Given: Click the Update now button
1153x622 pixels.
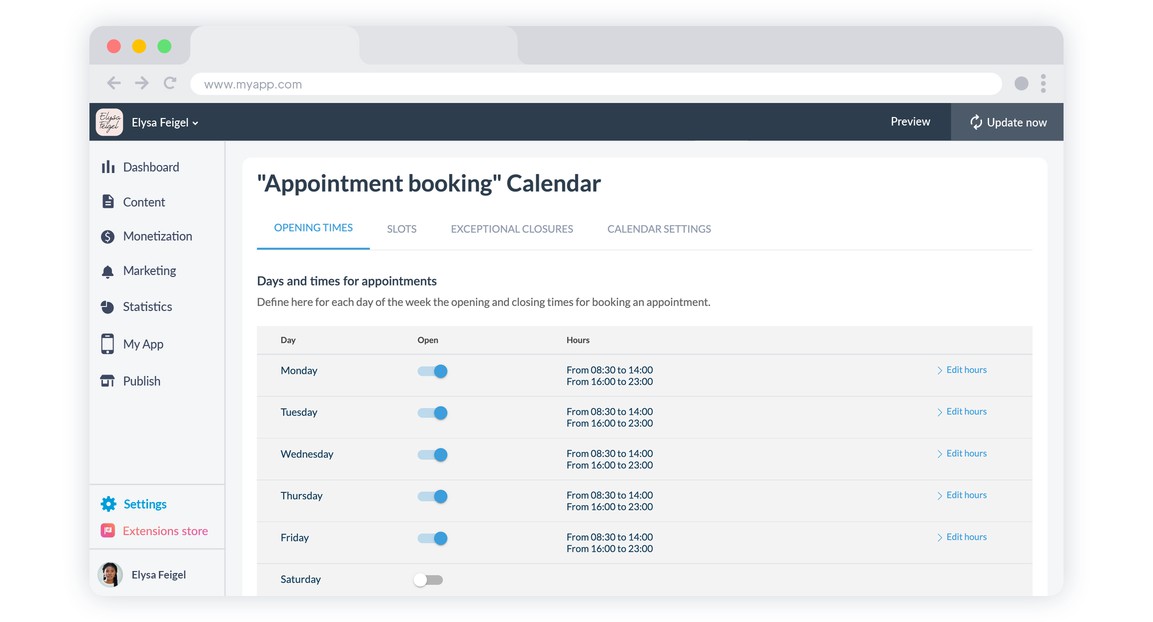Looking at the screenshot, I should click(x=1007, y=122).
